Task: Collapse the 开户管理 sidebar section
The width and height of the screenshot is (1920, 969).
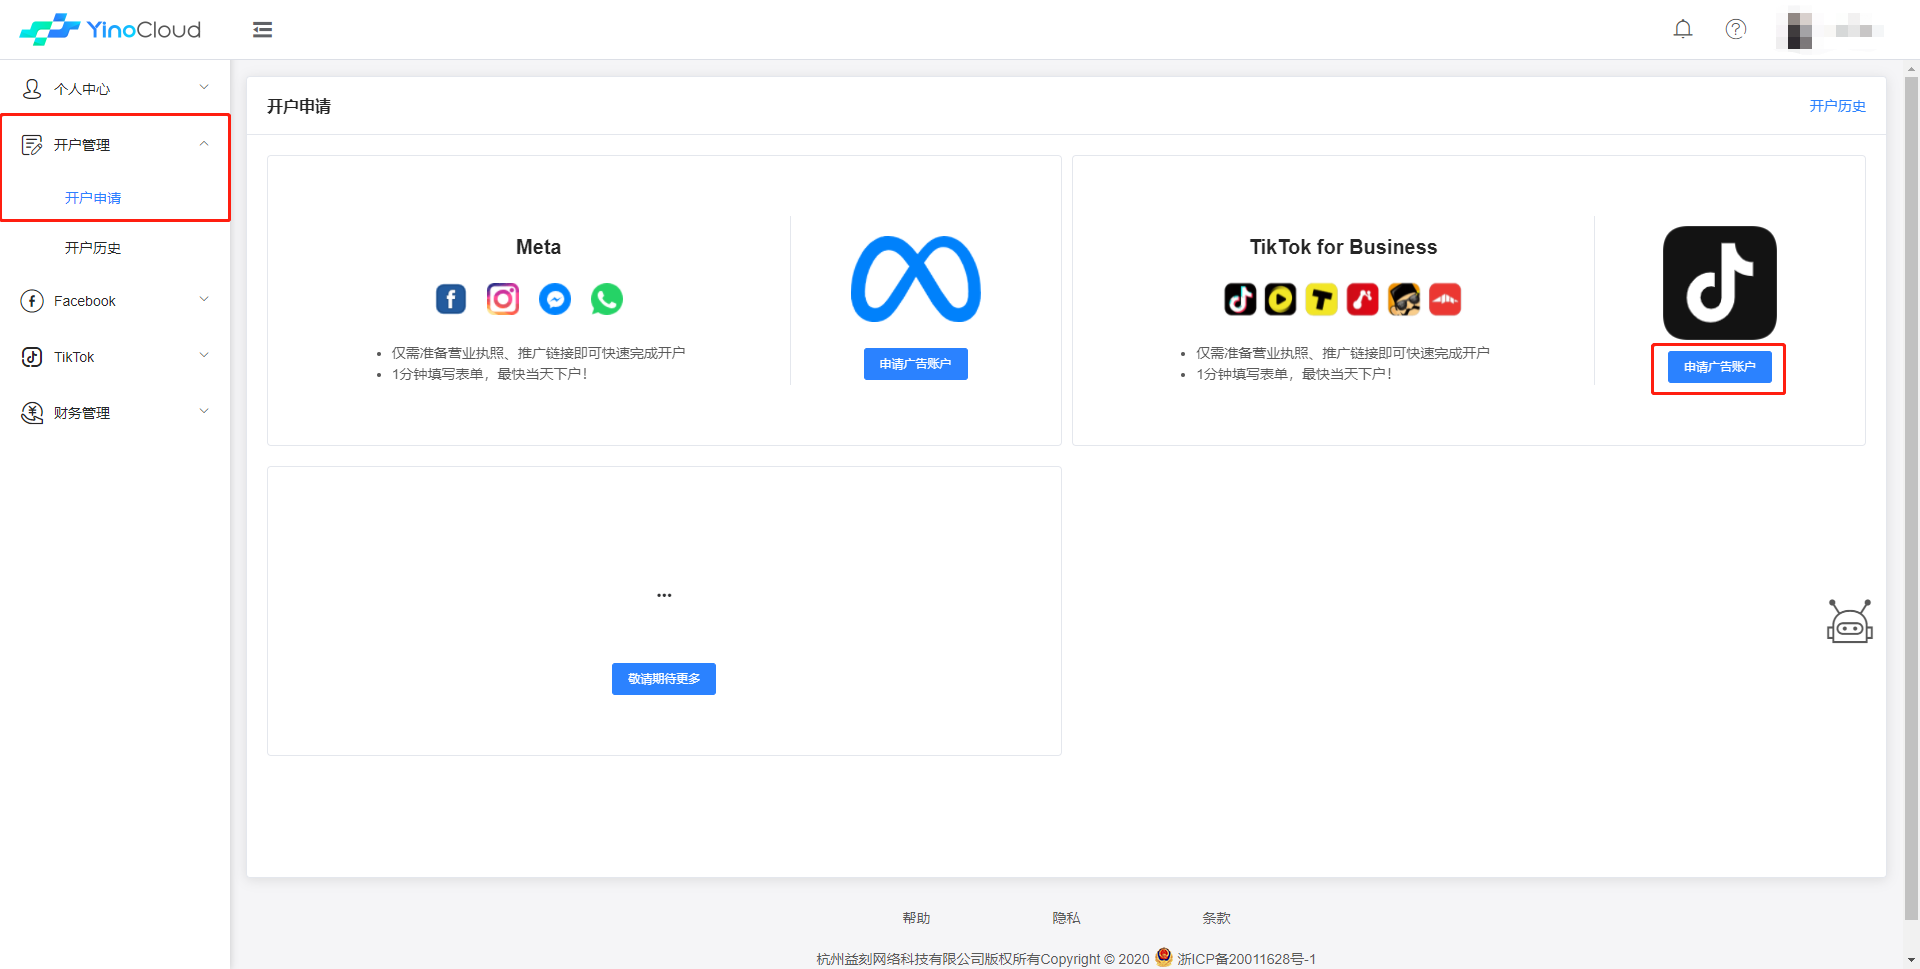Action: (x=115, y=145)
